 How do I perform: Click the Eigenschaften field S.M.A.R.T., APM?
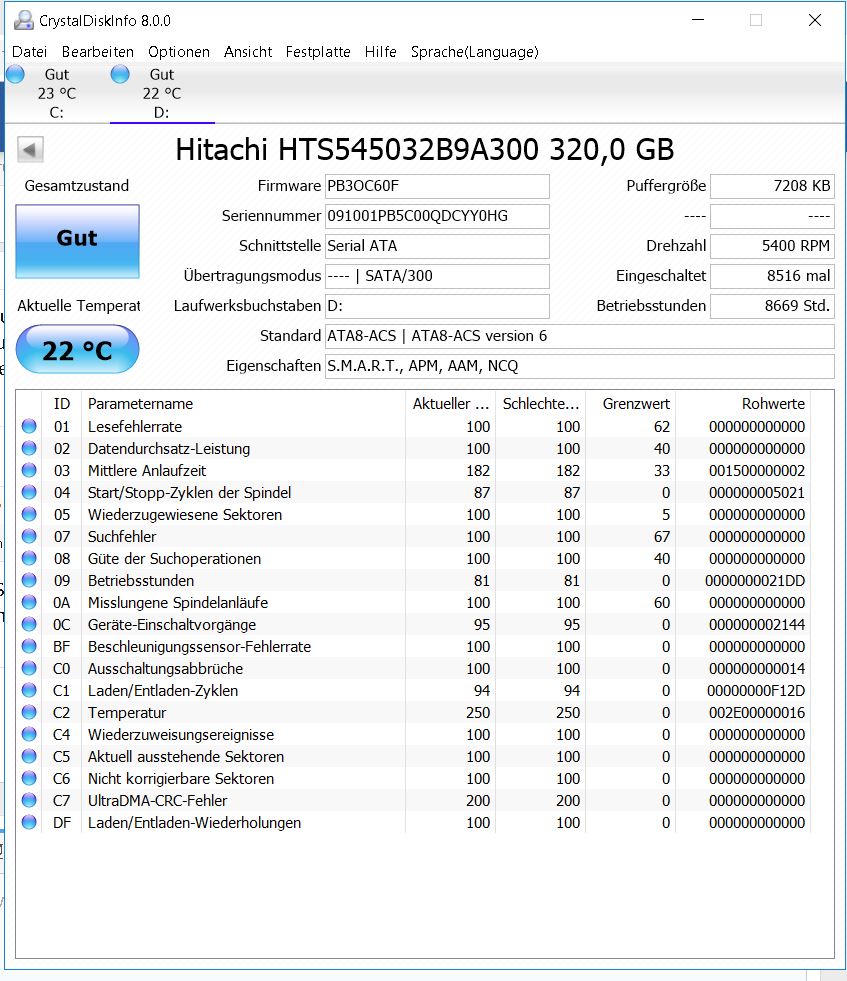pos(579,366)
